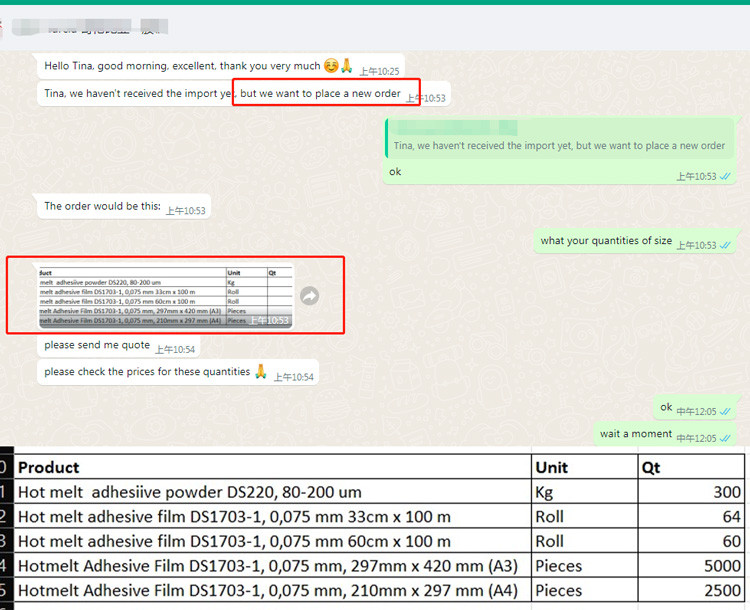
Task: Select the adhesive film 60cm x 100 m cell
Action: (273, 541)
